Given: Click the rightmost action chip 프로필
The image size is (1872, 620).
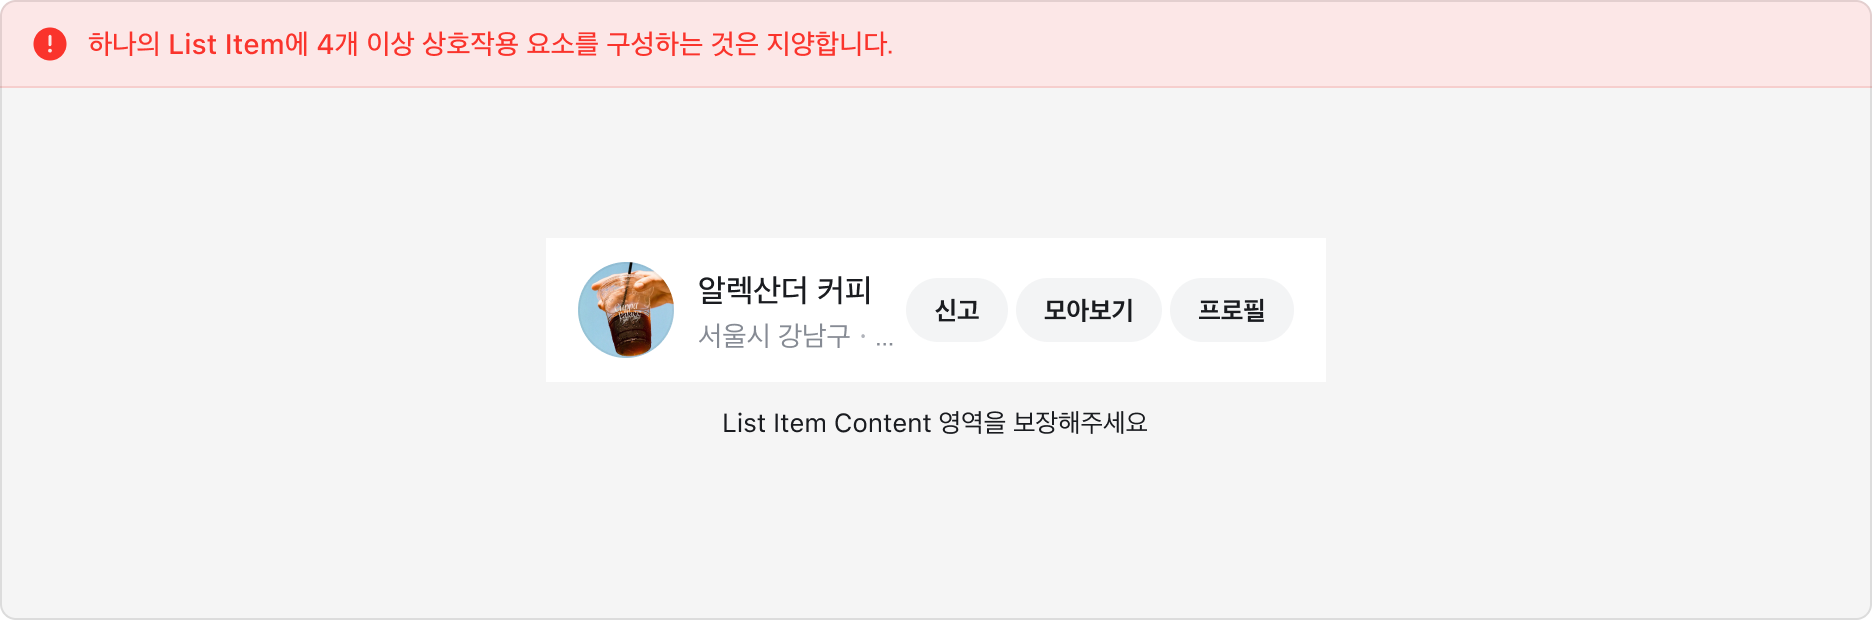Looking at the screenshot, I should tap(1231, 310).
